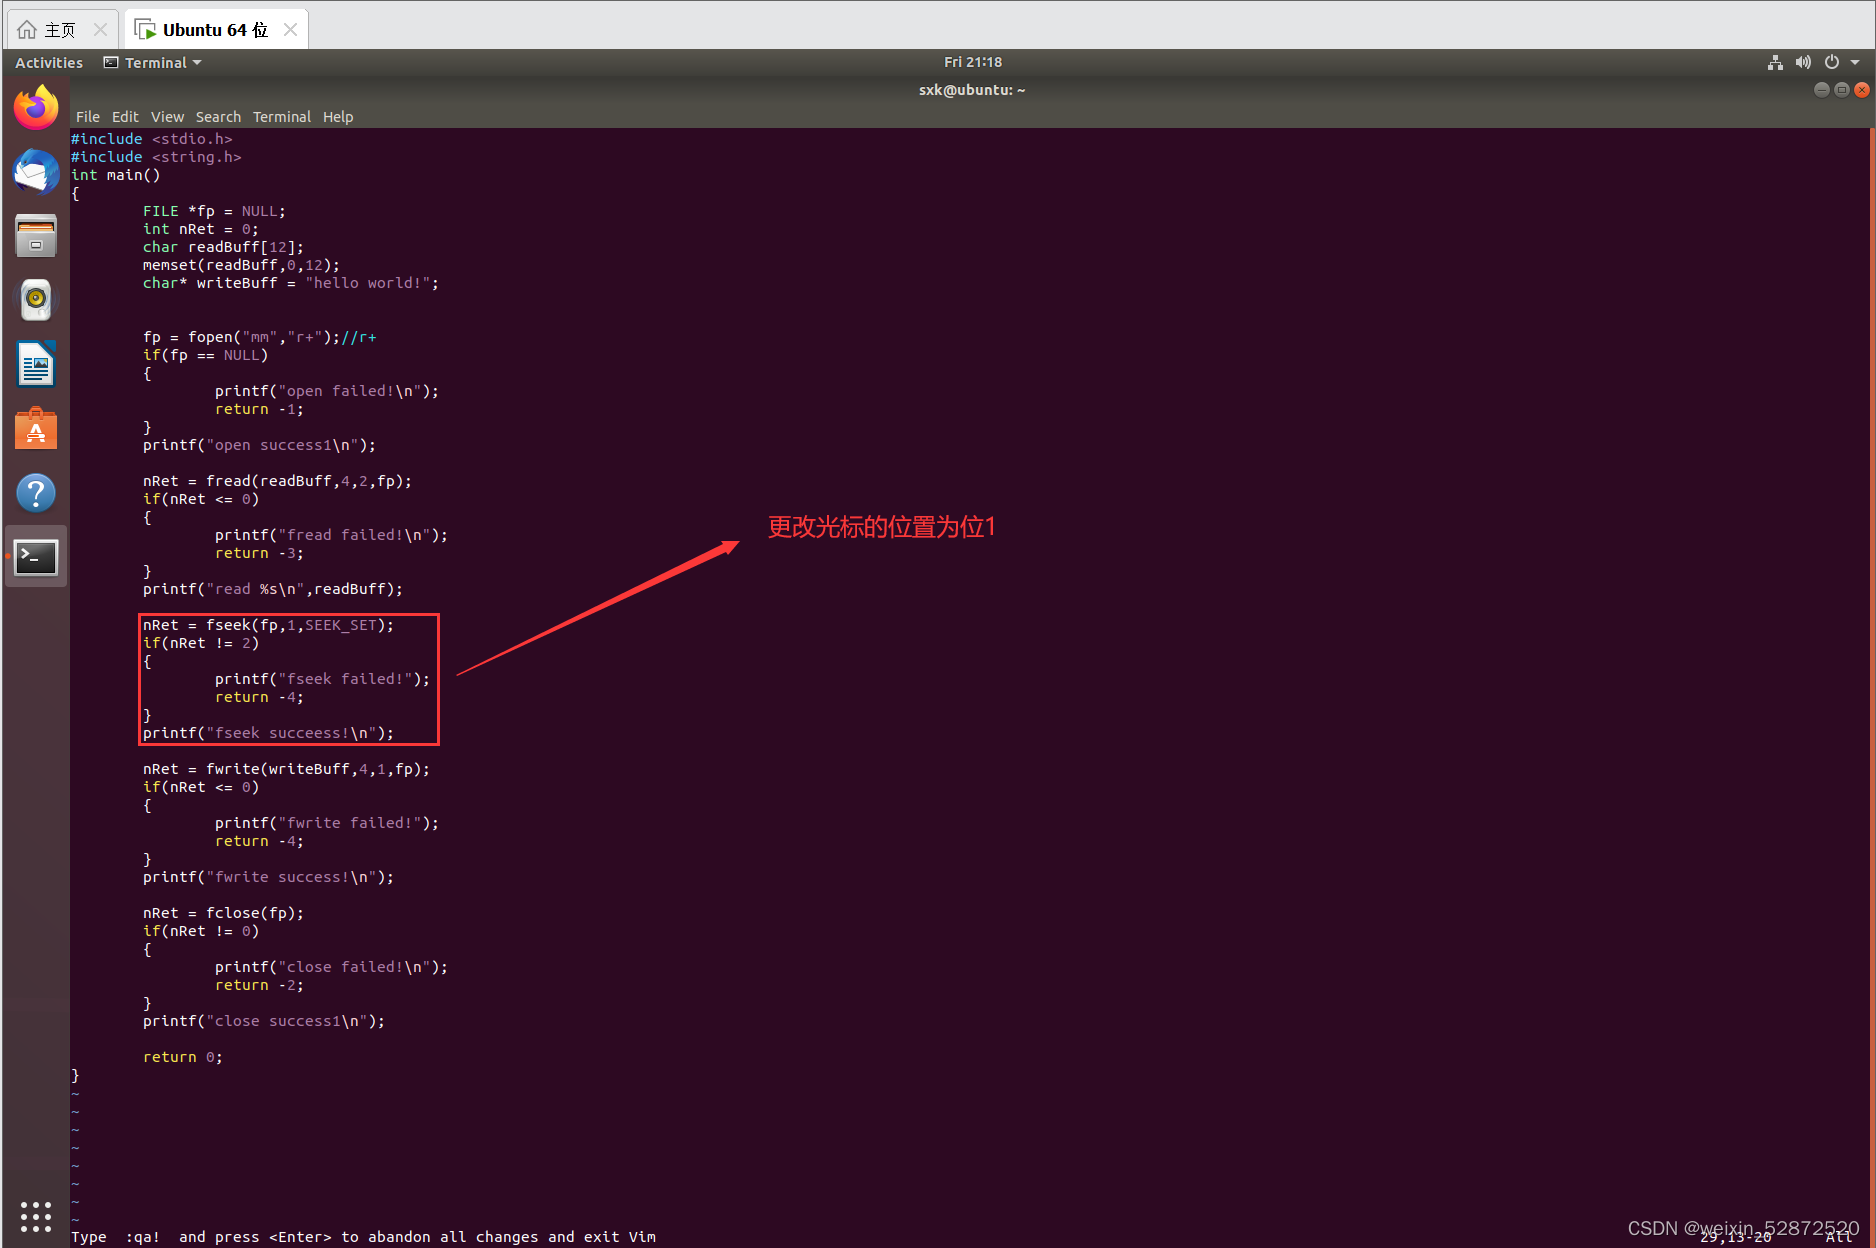Open the file drawer utility in the dock

click(x=36, y=235)
